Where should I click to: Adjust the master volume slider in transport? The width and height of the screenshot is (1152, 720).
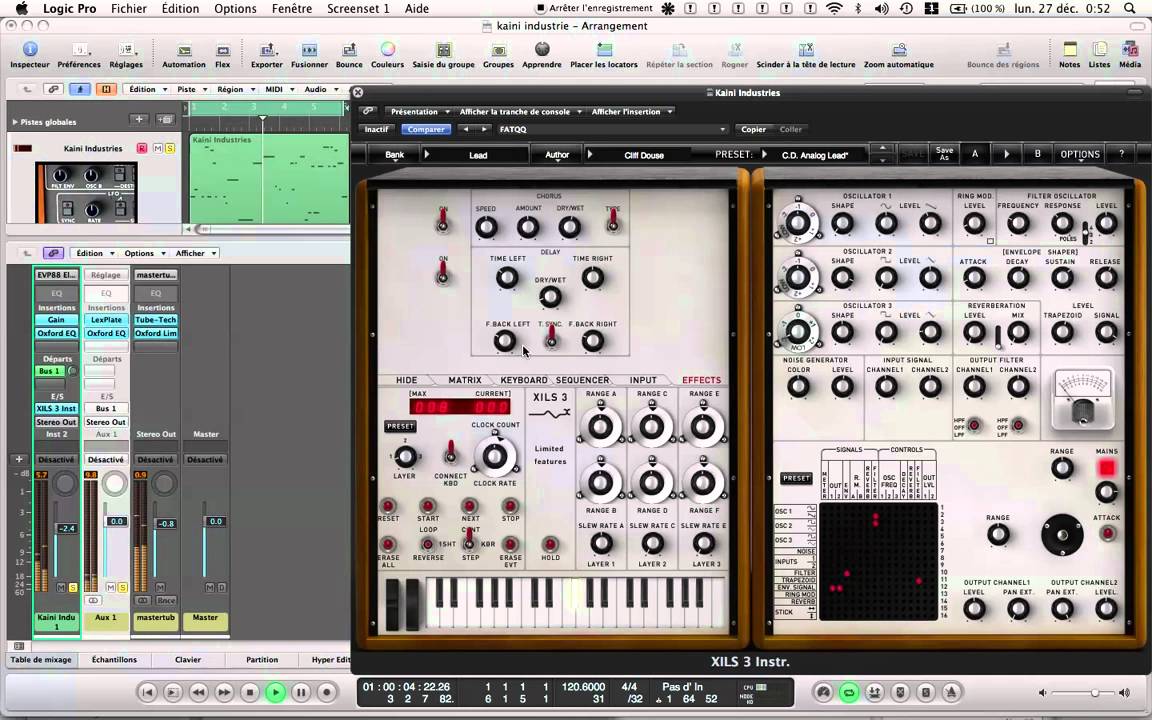coord(1095,693)
